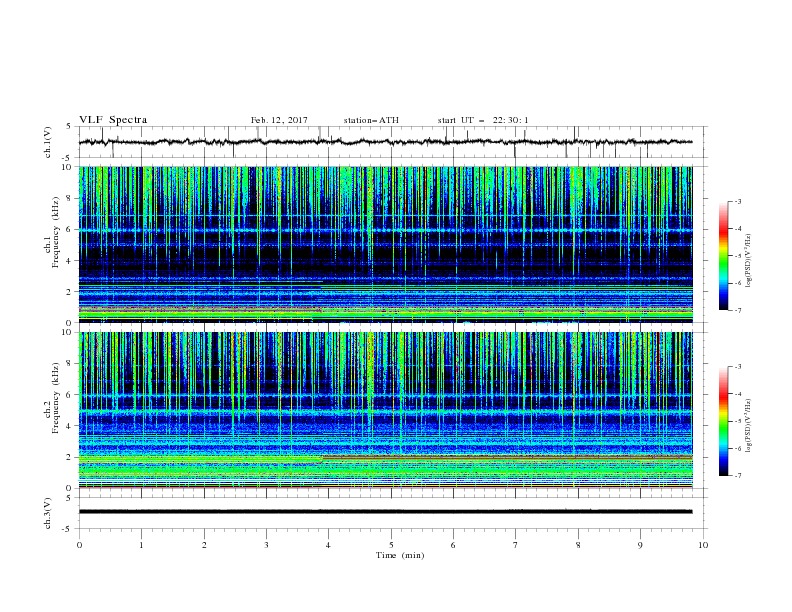Viewport: 792px width, 612px height.
Task: Click the "2" tick on the Time axis
Action: point(204,545)
